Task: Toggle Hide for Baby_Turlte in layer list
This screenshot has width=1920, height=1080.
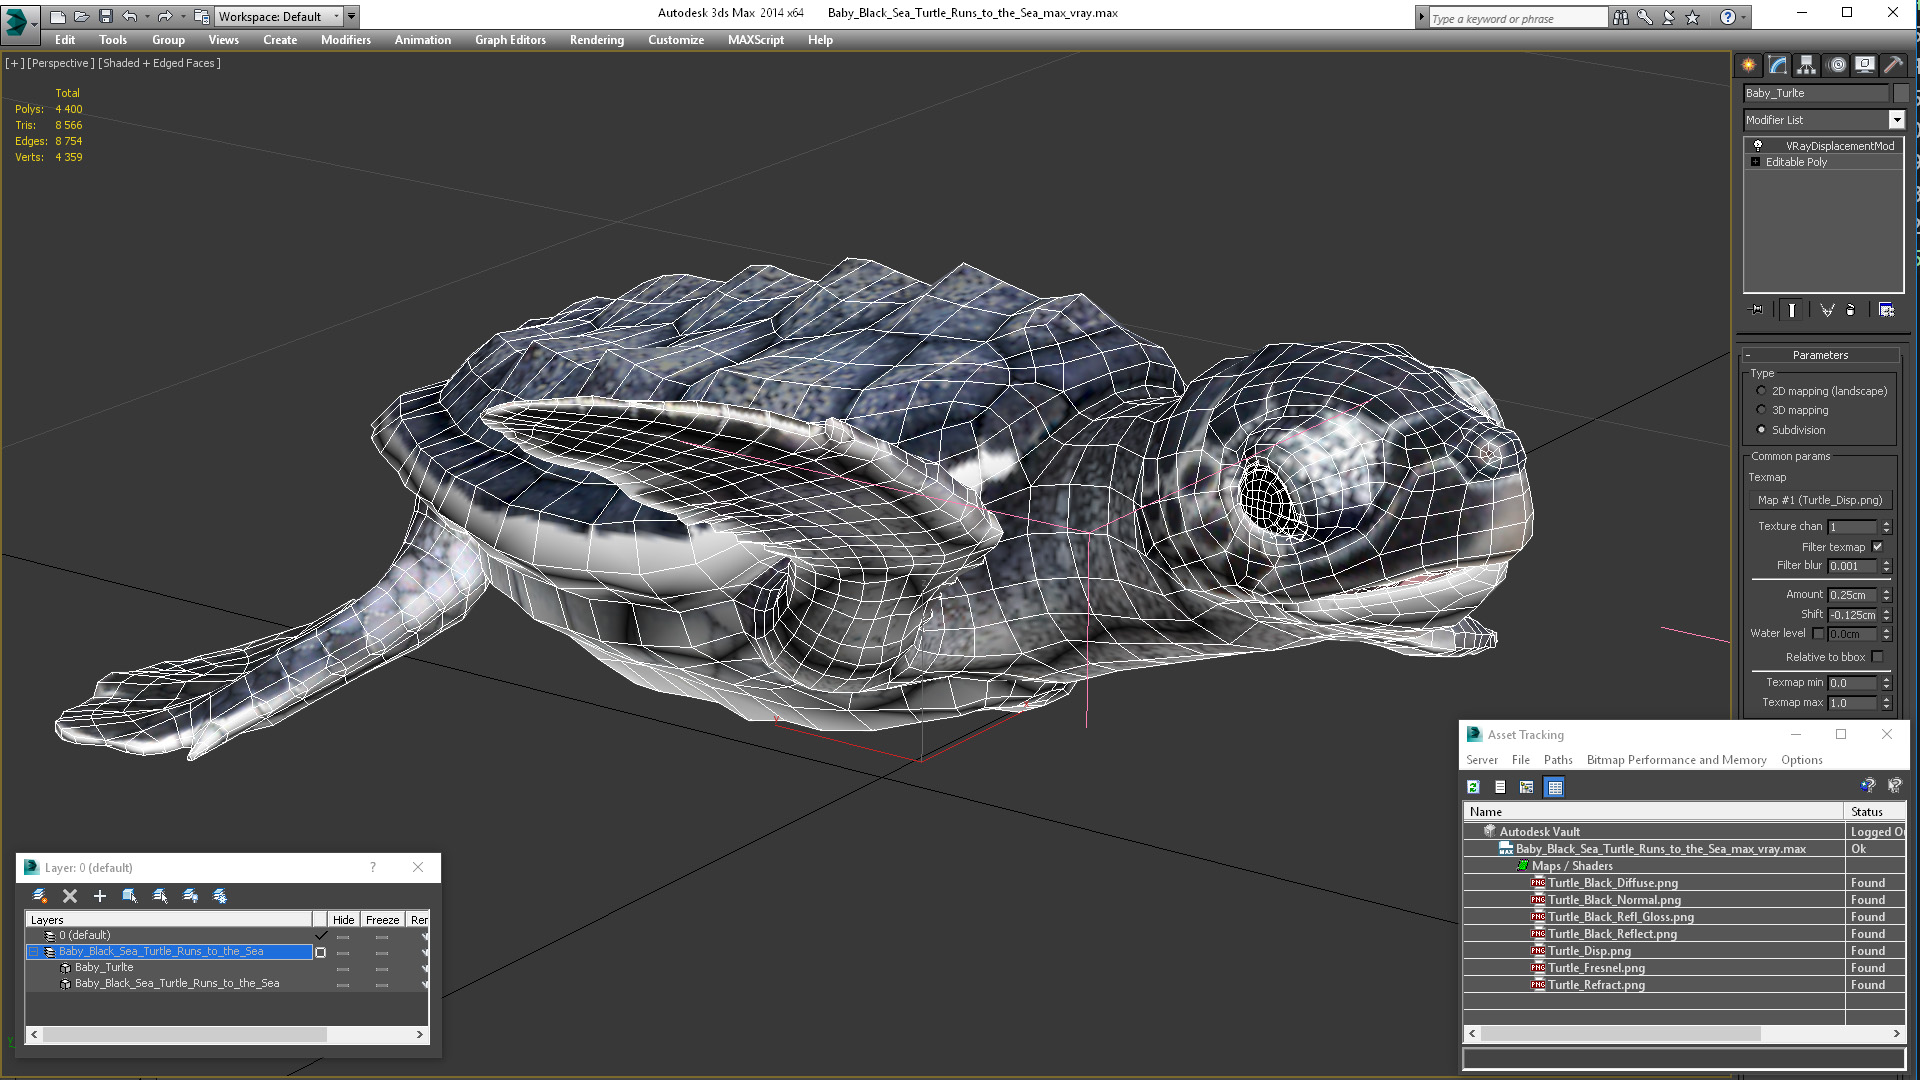Action: [343, 968]
